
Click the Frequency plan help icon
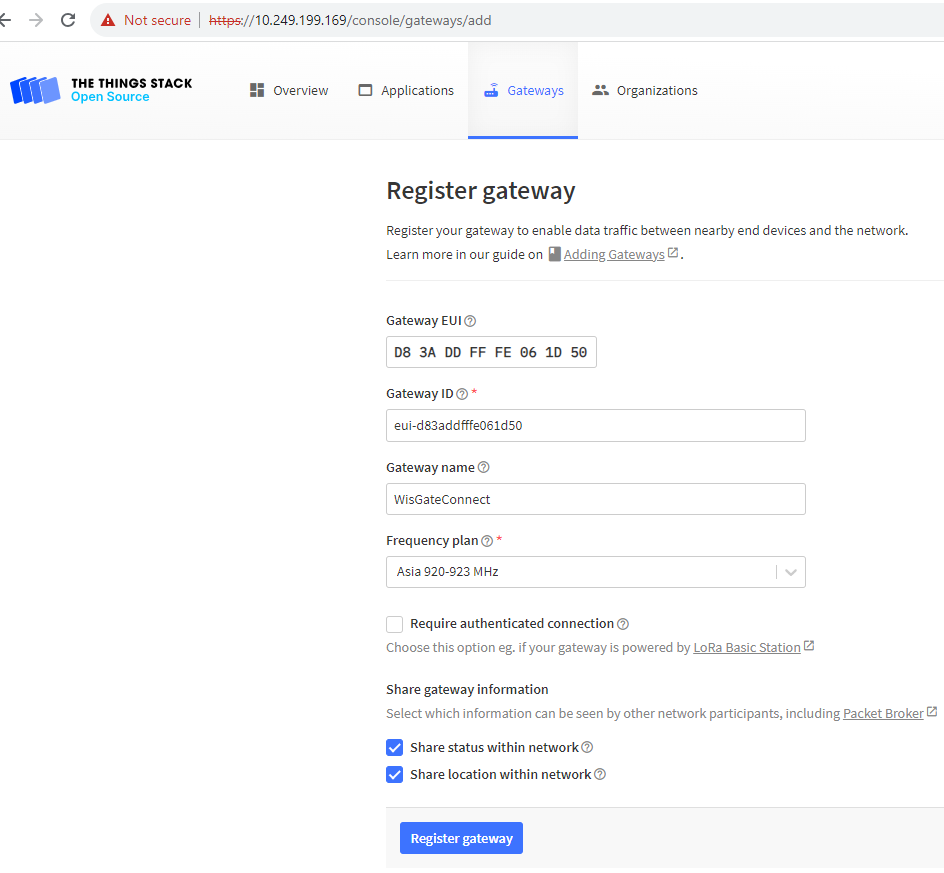[x=487, y=541]
